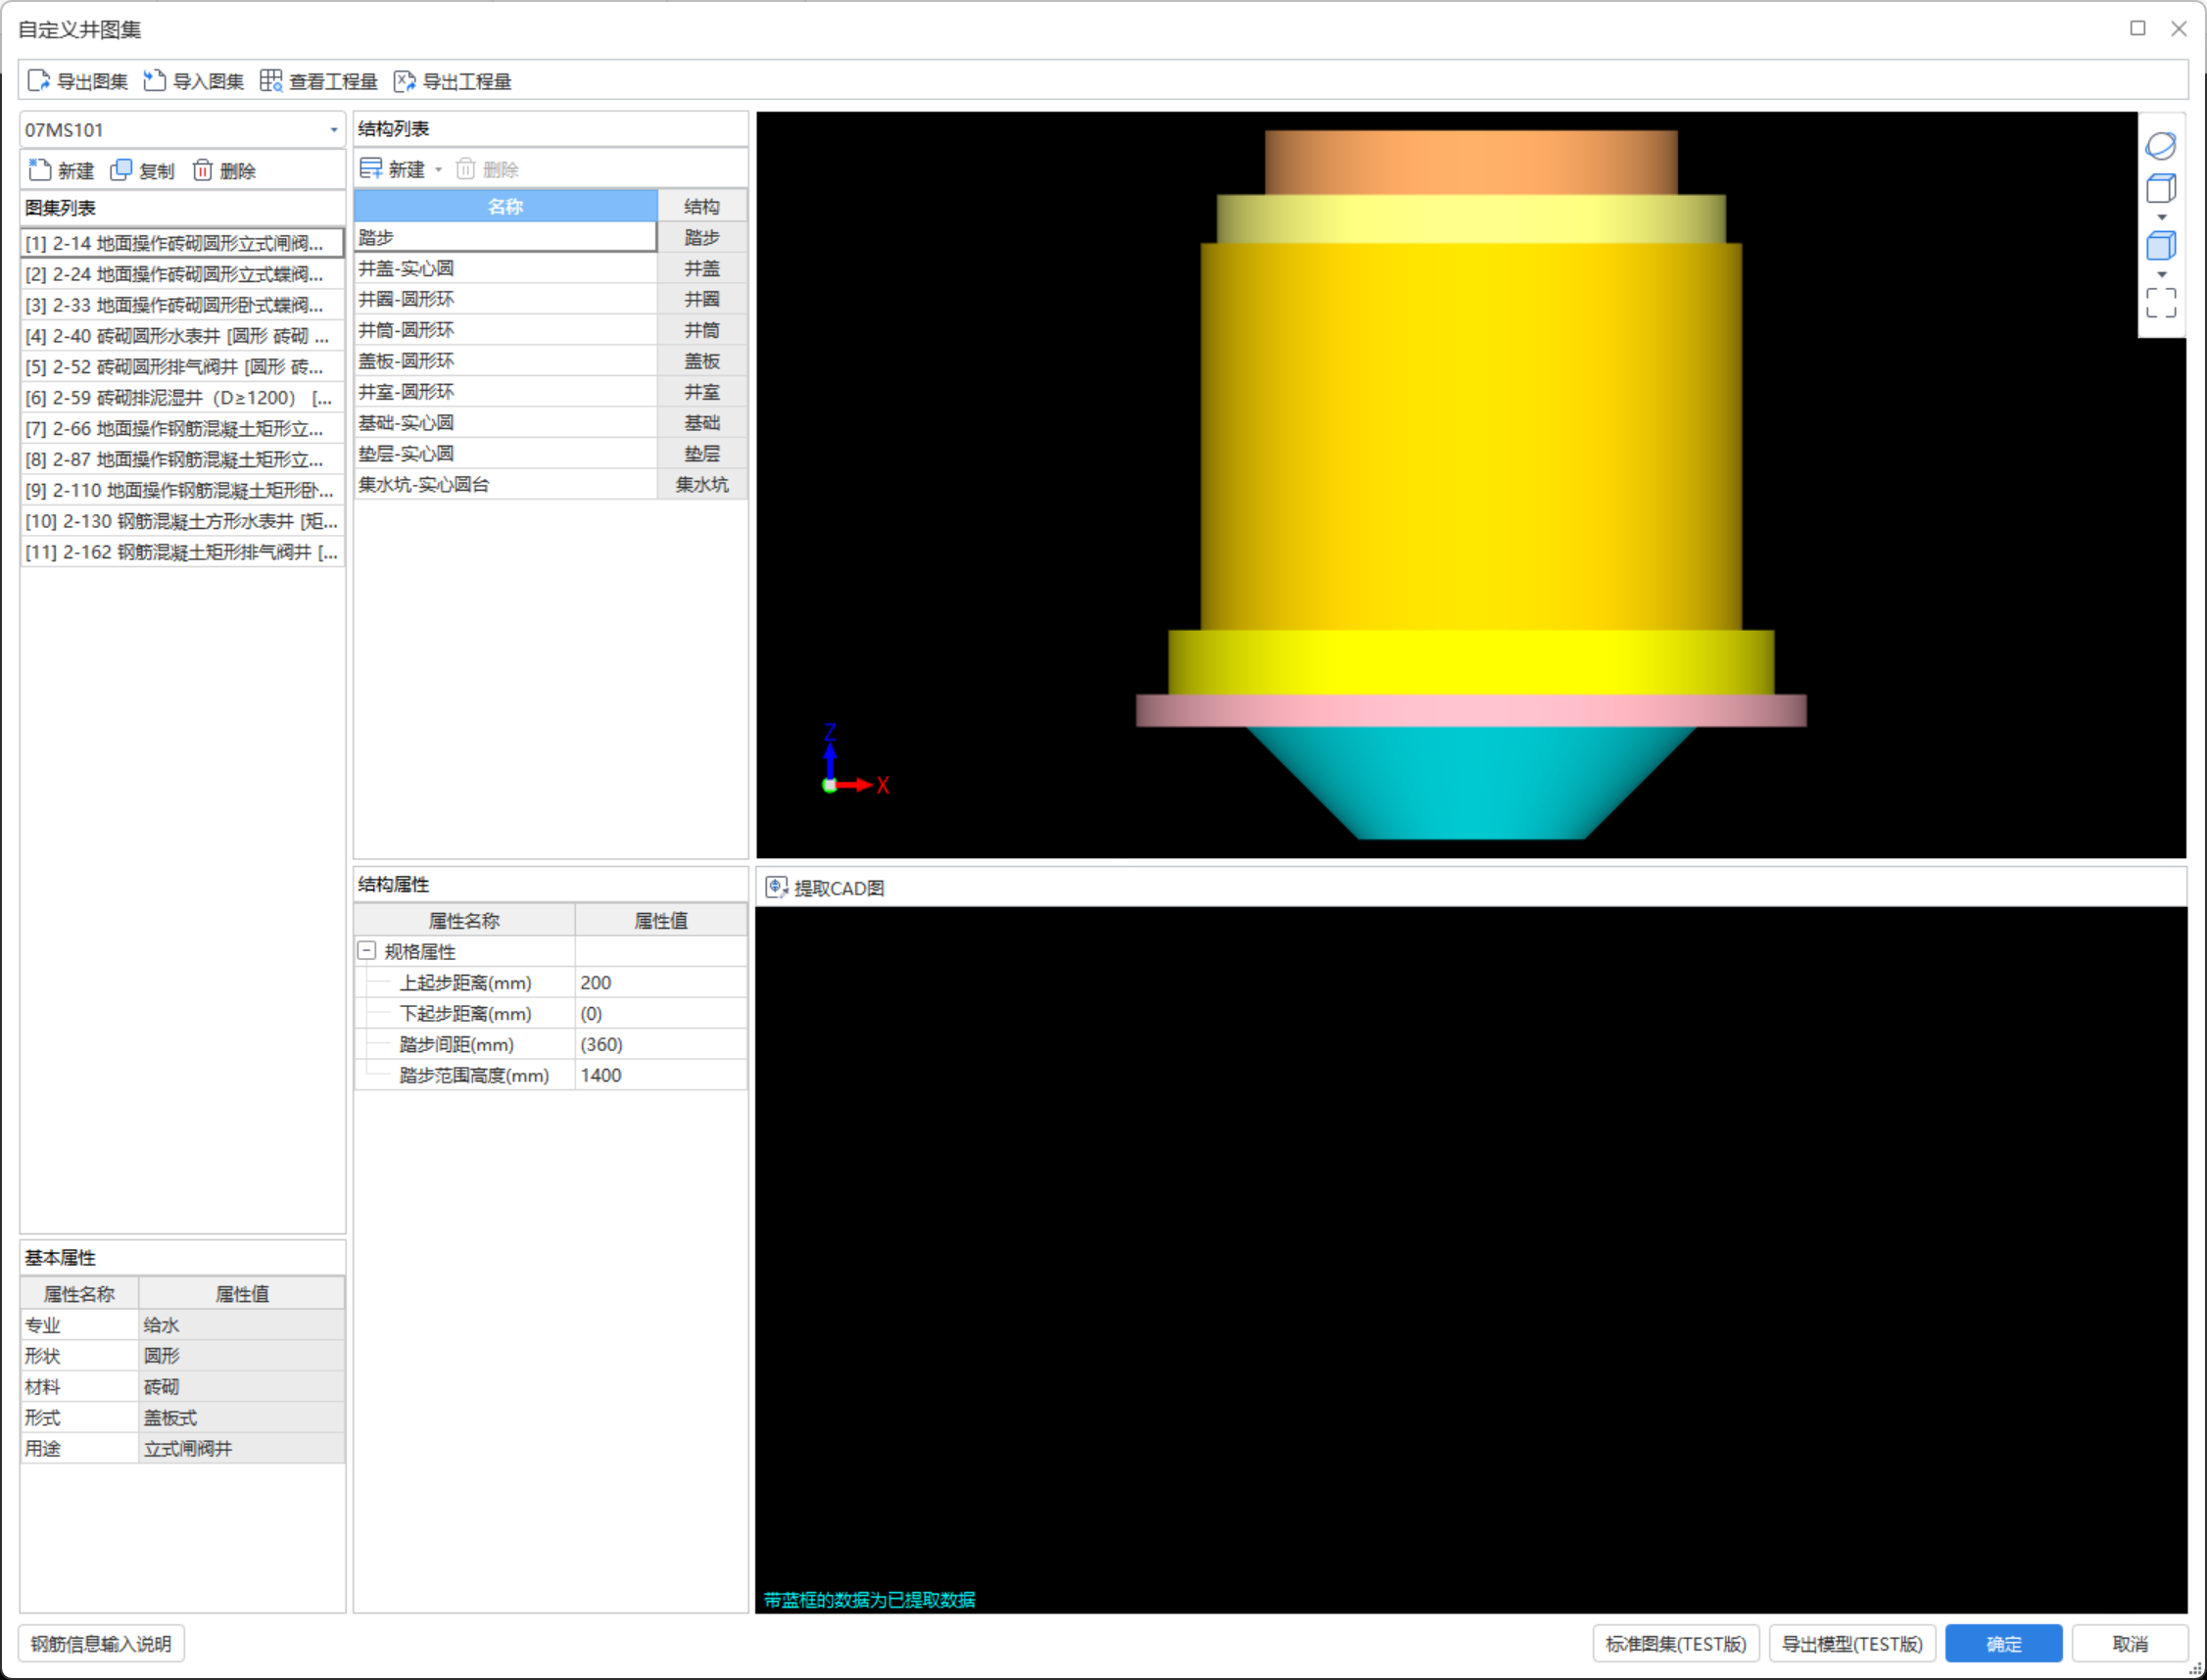
Task: Open the 新建 structure dropdown arrow
Action: (438, 170)
